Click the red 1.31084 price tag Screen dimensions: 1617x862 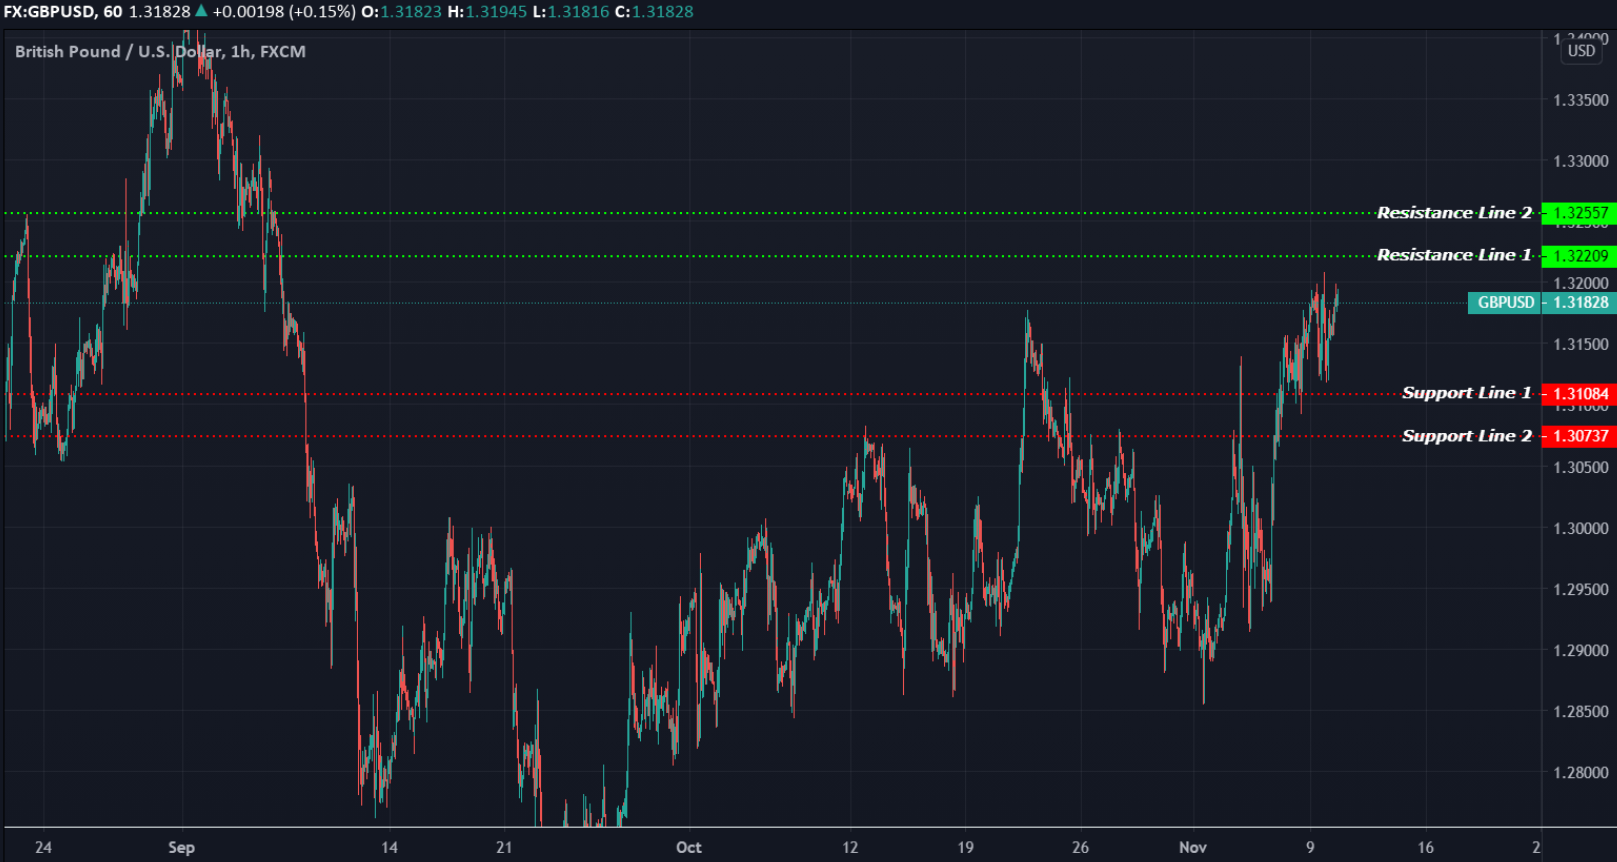pyautogui.click(x=1579, y=394)
